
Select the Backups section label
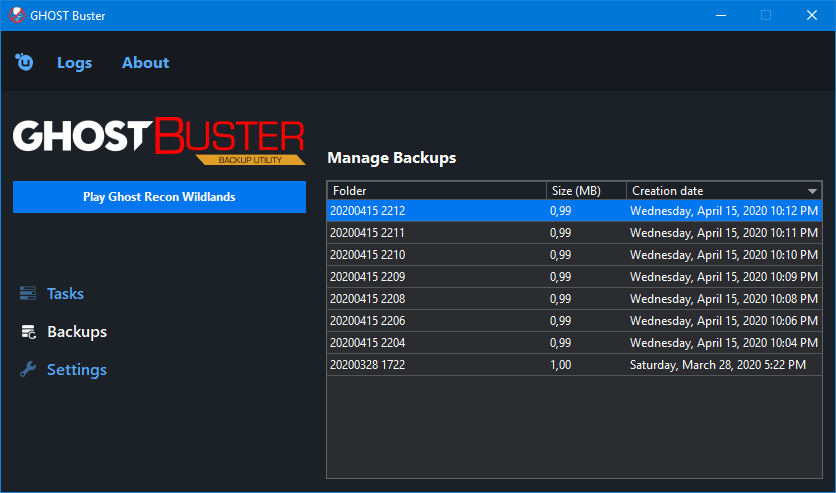point(77,332)
